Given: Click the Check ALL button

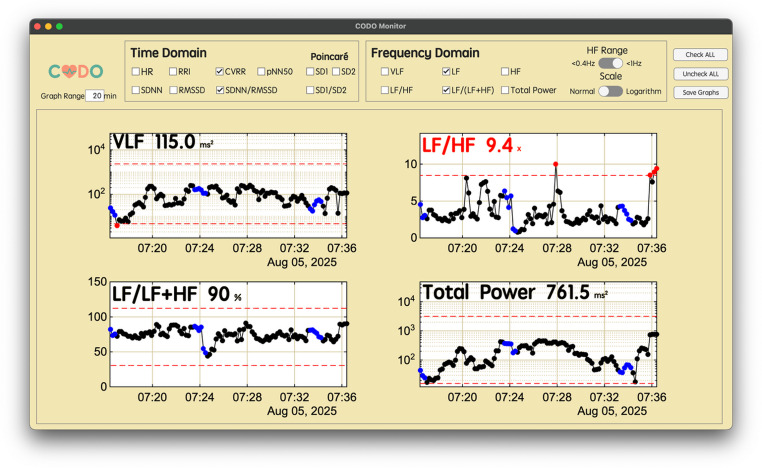Looking at the screenshot, I should [x=700, y=54].
